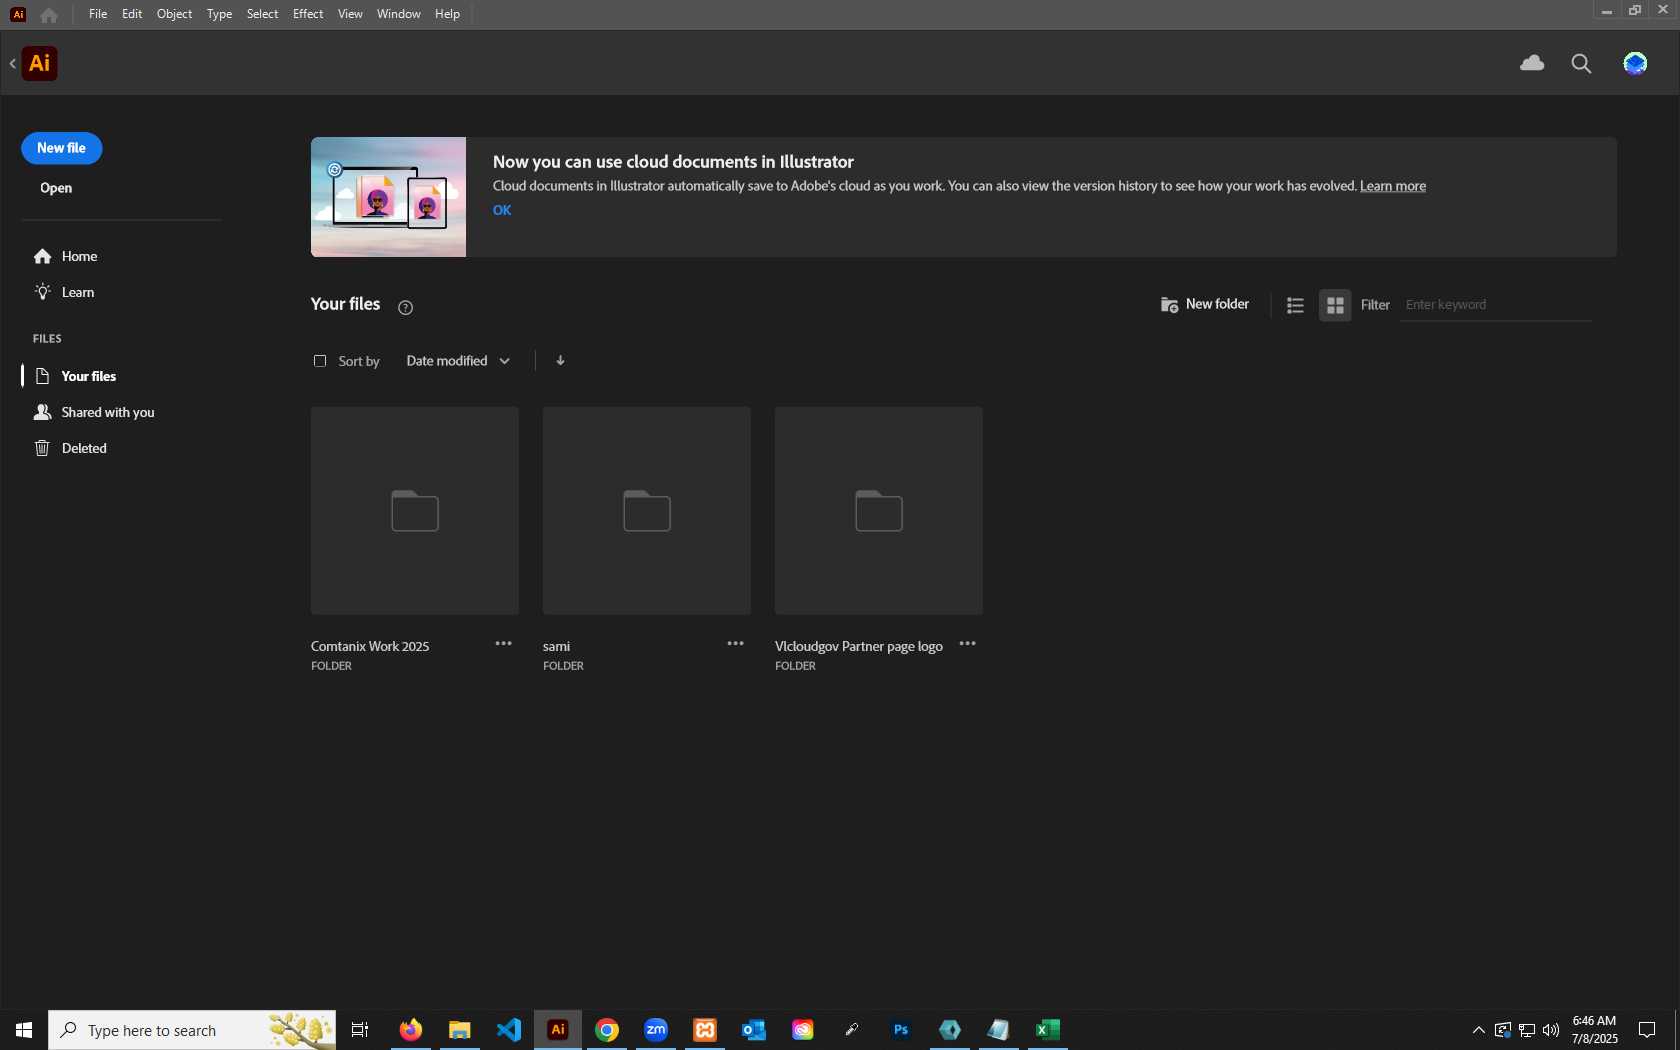Open Shared with you
The image size is (1680, 1050).
coord(94,412)
